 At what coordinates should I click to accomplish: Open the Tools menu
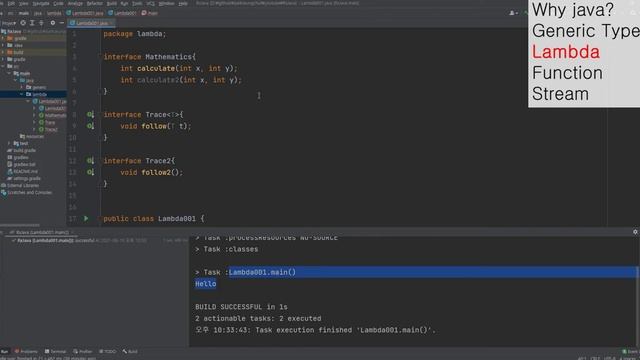click(137, 3)
